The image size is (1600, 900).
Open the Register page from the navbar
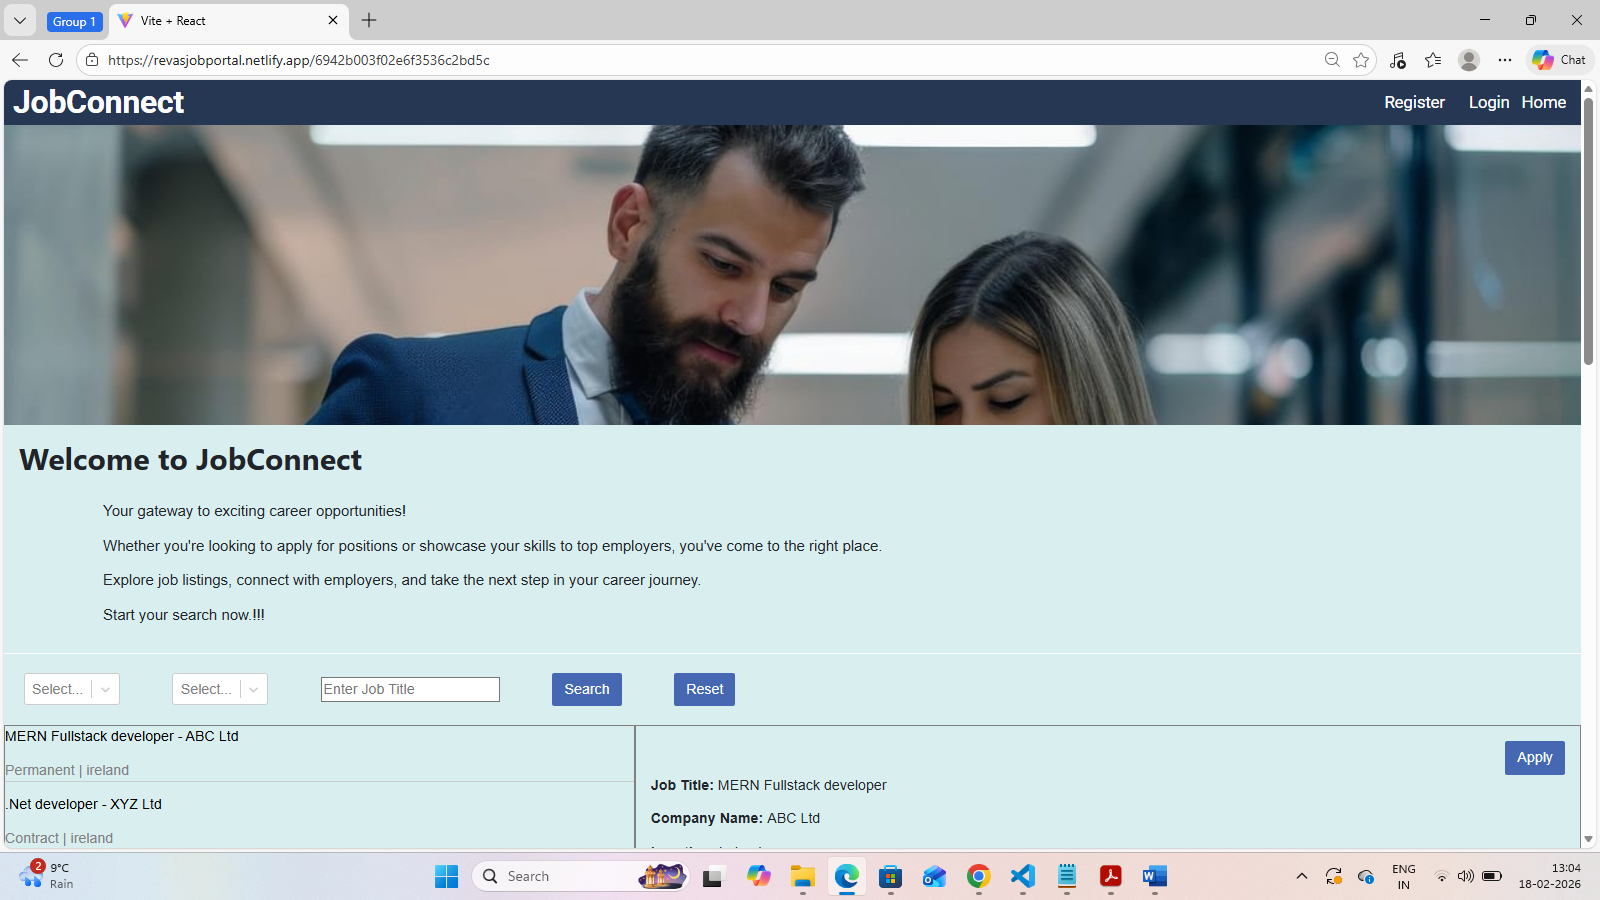pos(1413,102)
